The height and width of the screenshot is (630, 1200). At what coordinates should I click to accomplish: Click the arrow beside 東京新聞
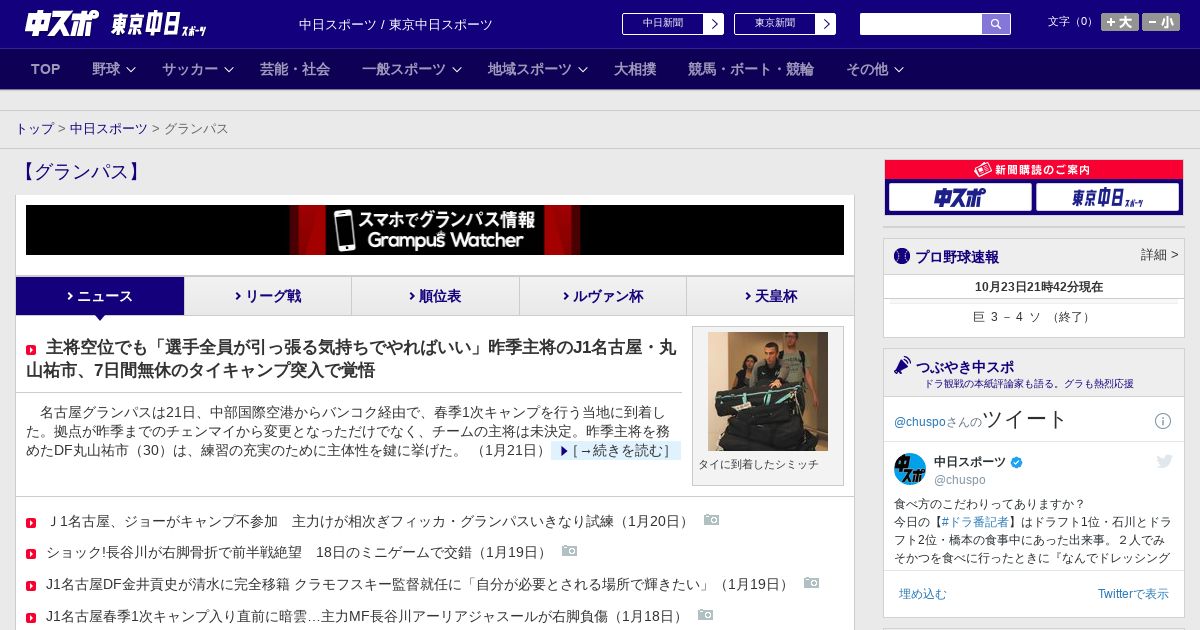pos(826,24)
